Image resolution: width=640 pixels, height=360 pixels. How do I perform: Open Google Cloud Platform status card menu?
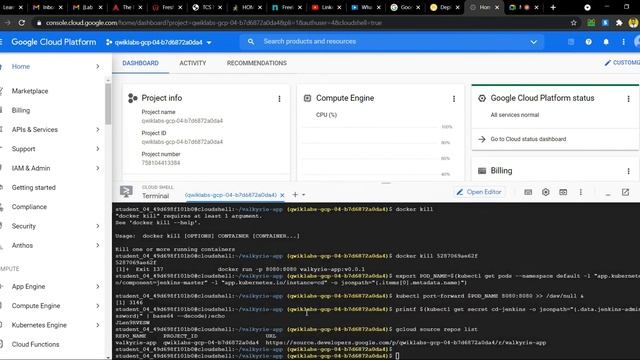(x=628, y=98)
